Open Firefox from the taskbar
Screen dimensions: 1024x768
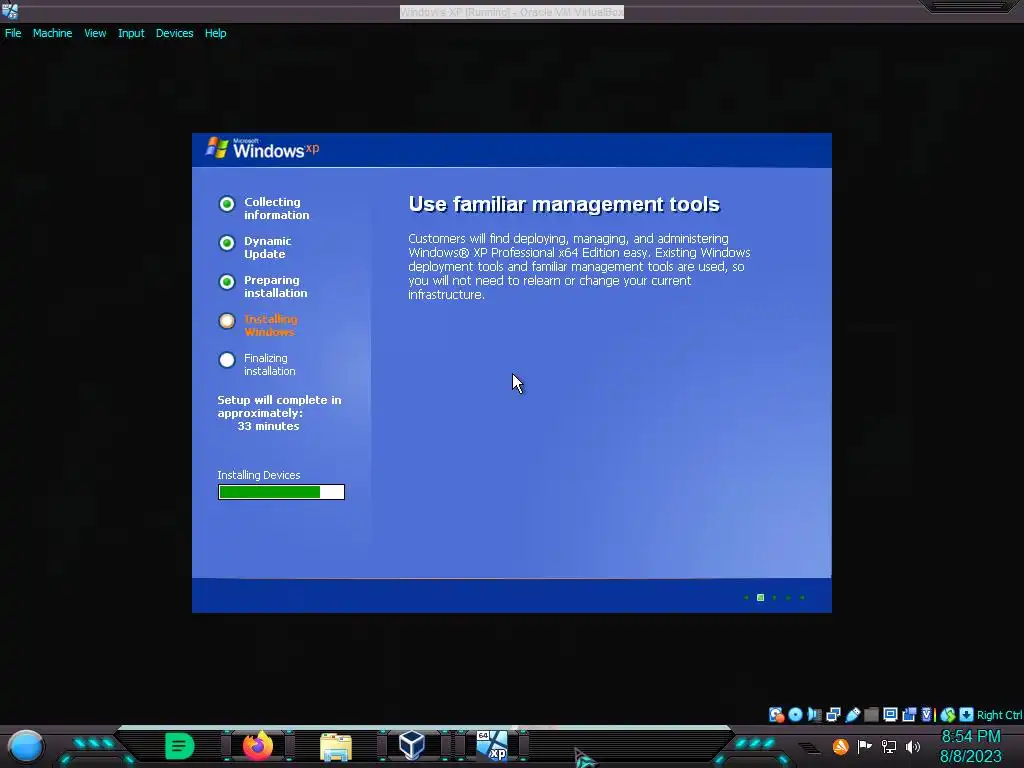258,746
